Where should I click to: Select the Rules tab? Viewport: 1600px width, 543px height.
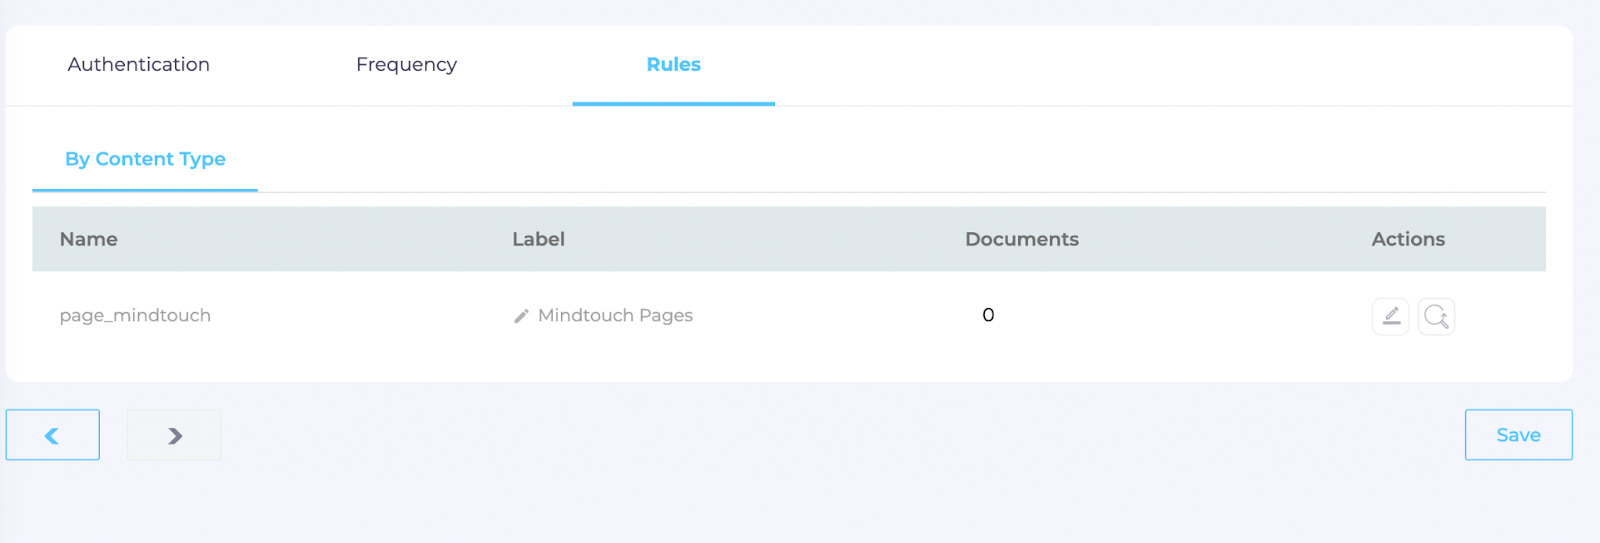tap(673, 65)
